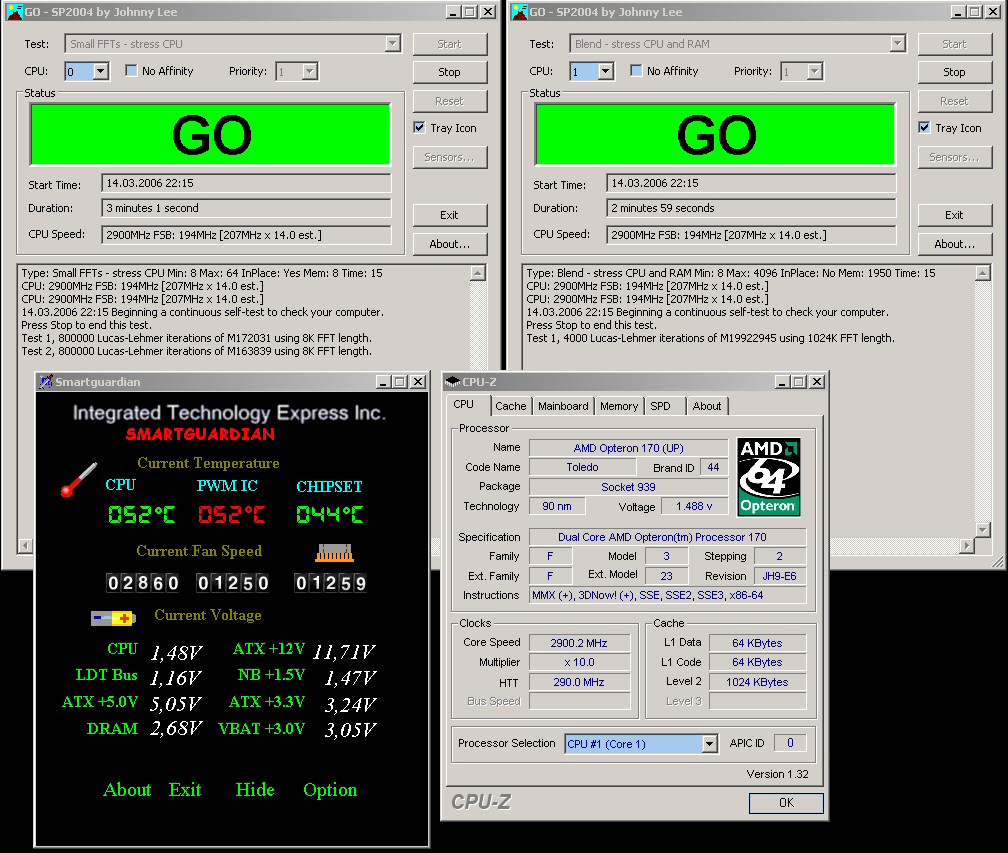Maximize the Smartguardian window
Image resolution: width=1008 pixels, height=853 pixels.
400,382
